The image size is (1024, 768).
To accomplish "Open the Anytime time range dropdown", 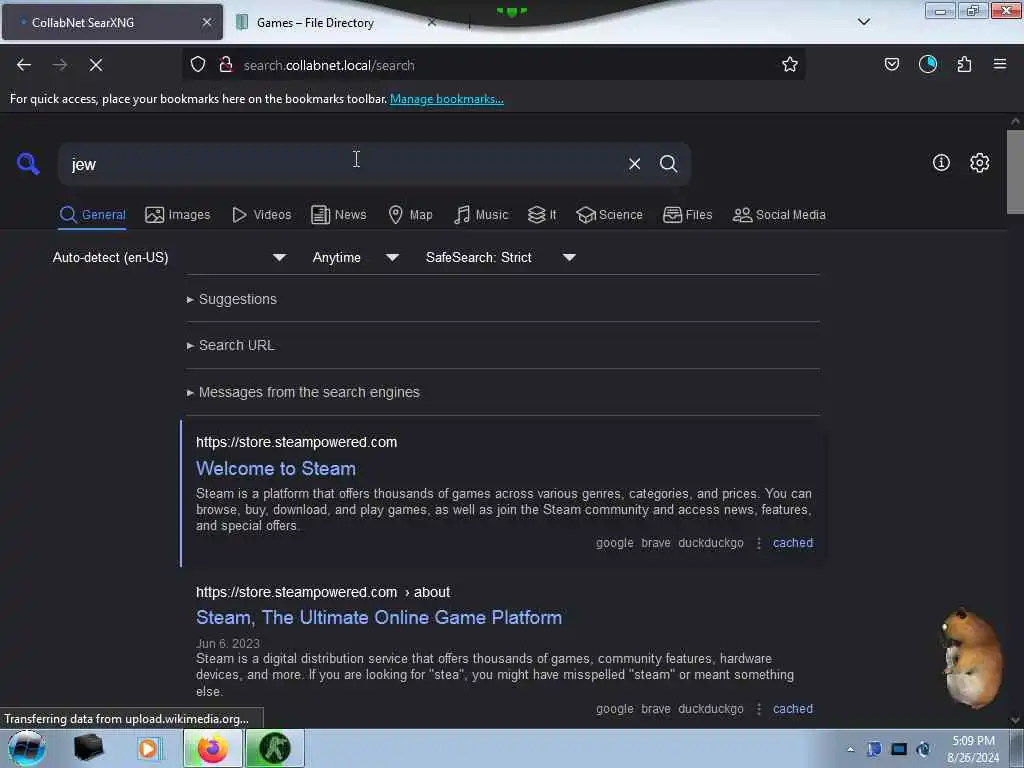I will (x=355, y=257).
